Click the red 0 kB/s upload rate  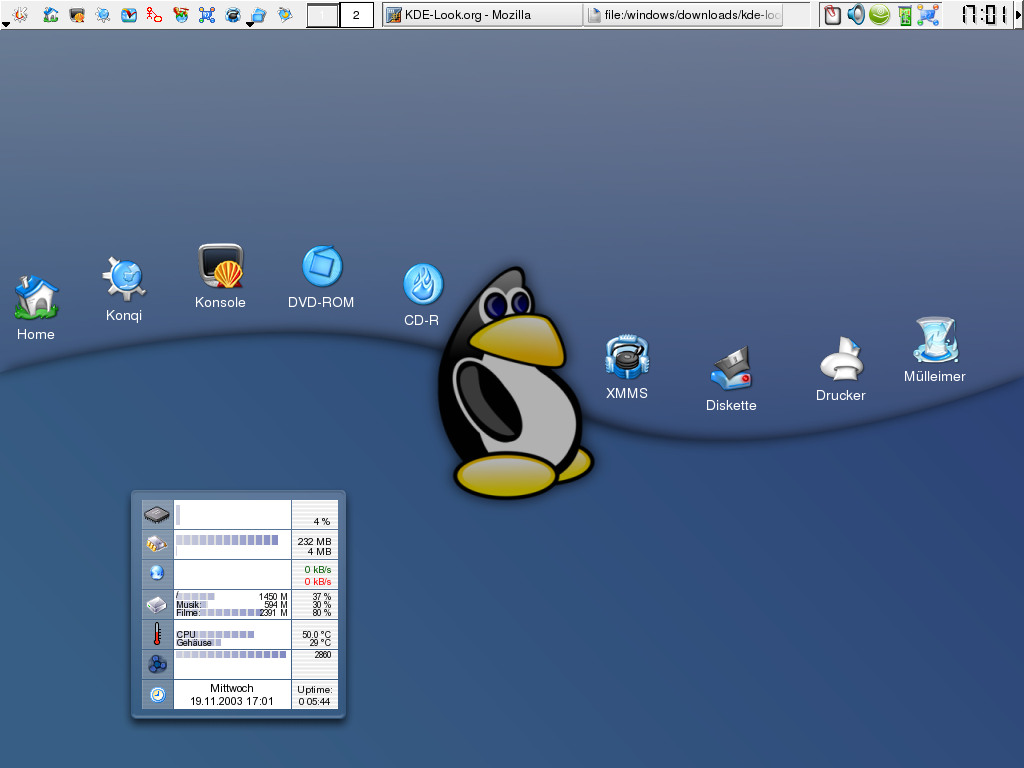(x=317, y=581)
